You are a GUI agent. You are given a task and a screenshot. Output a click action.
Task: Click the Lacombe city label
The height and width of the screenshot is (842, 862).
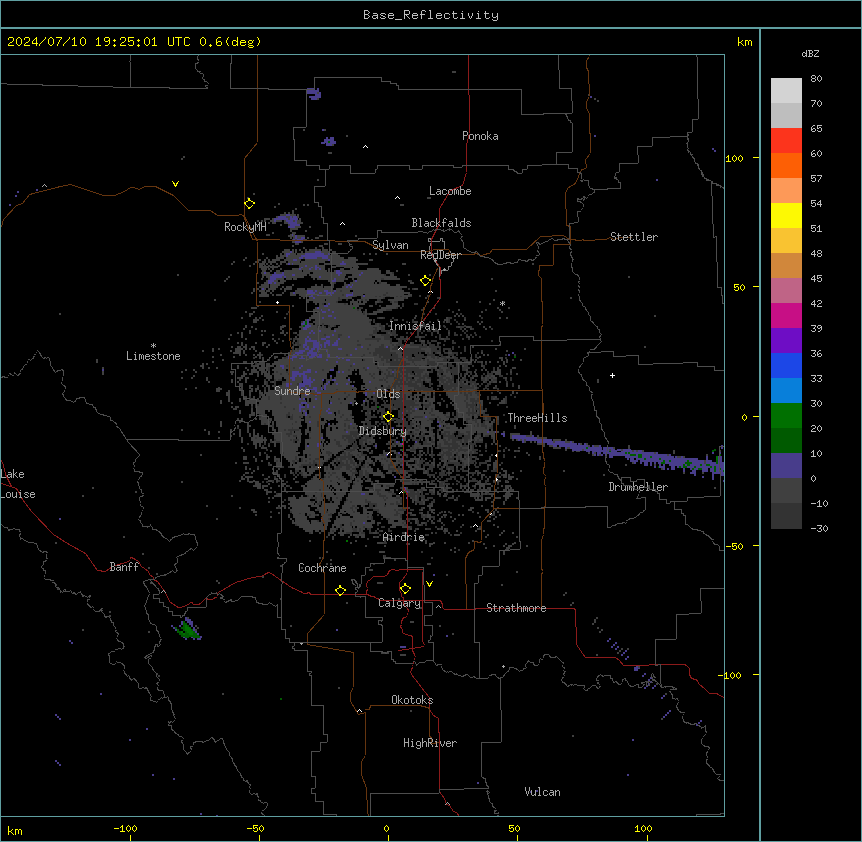[450, 191]
